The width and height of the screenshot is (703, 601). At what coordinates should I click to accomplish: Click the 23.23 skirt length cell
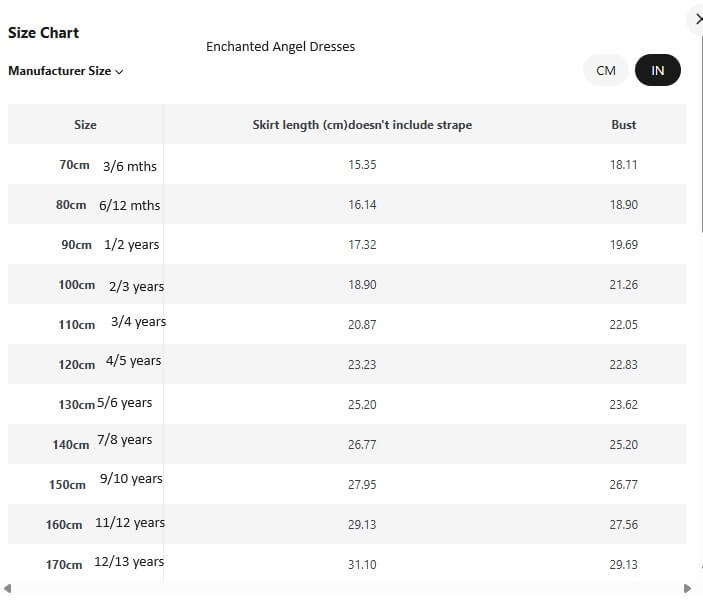coord(362,365)
